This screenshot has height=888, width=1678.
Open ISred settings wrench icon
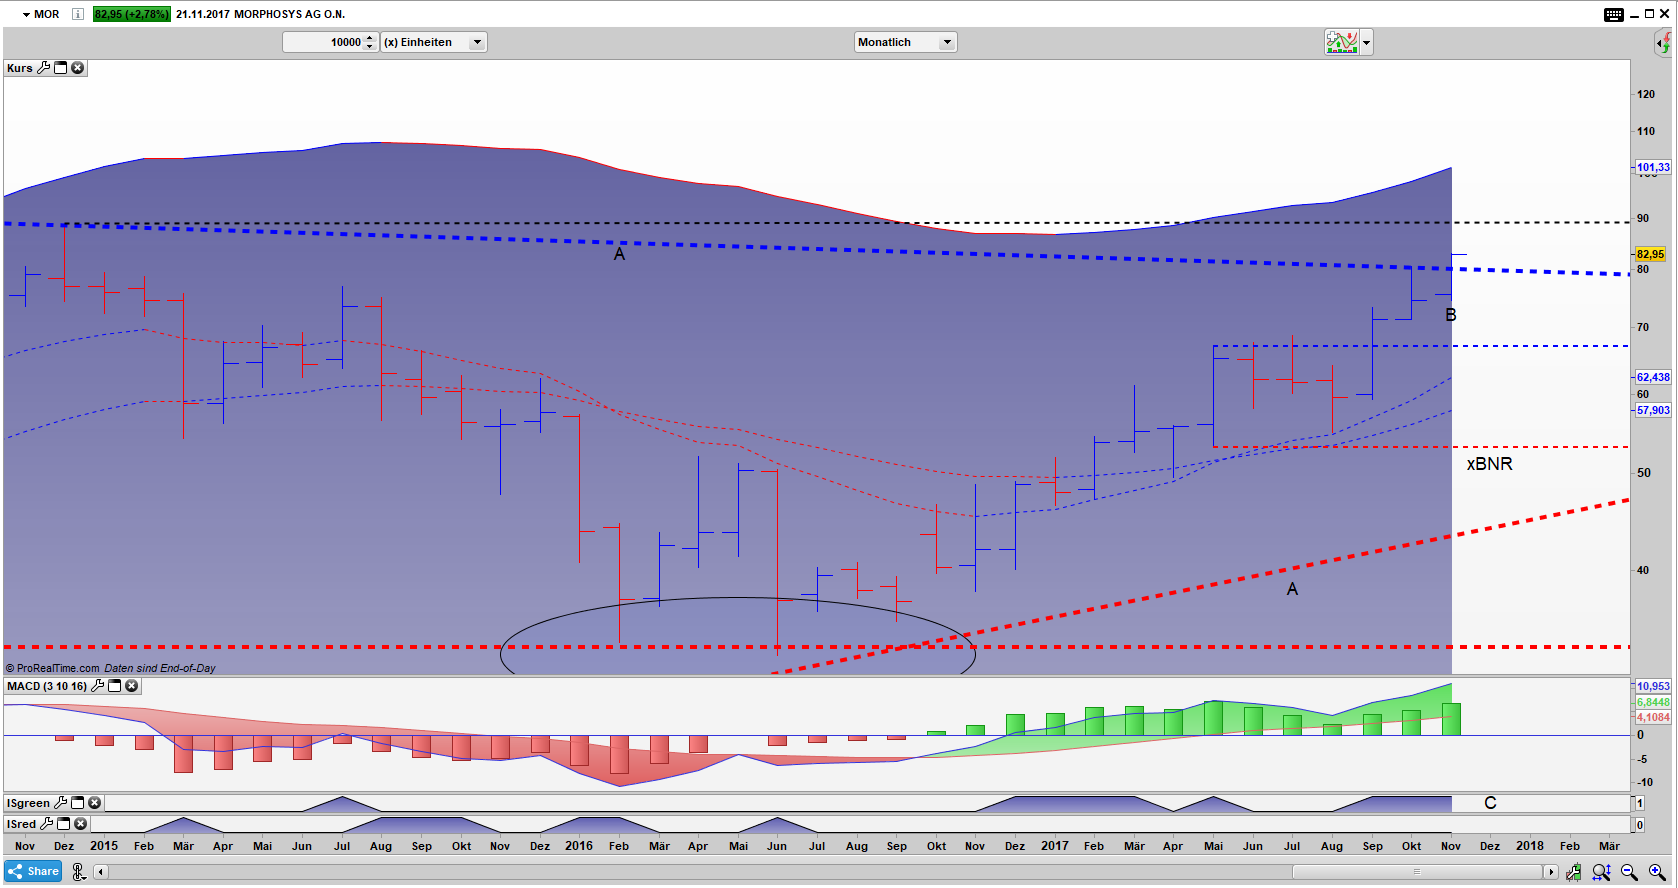click(x=46, y=824)
